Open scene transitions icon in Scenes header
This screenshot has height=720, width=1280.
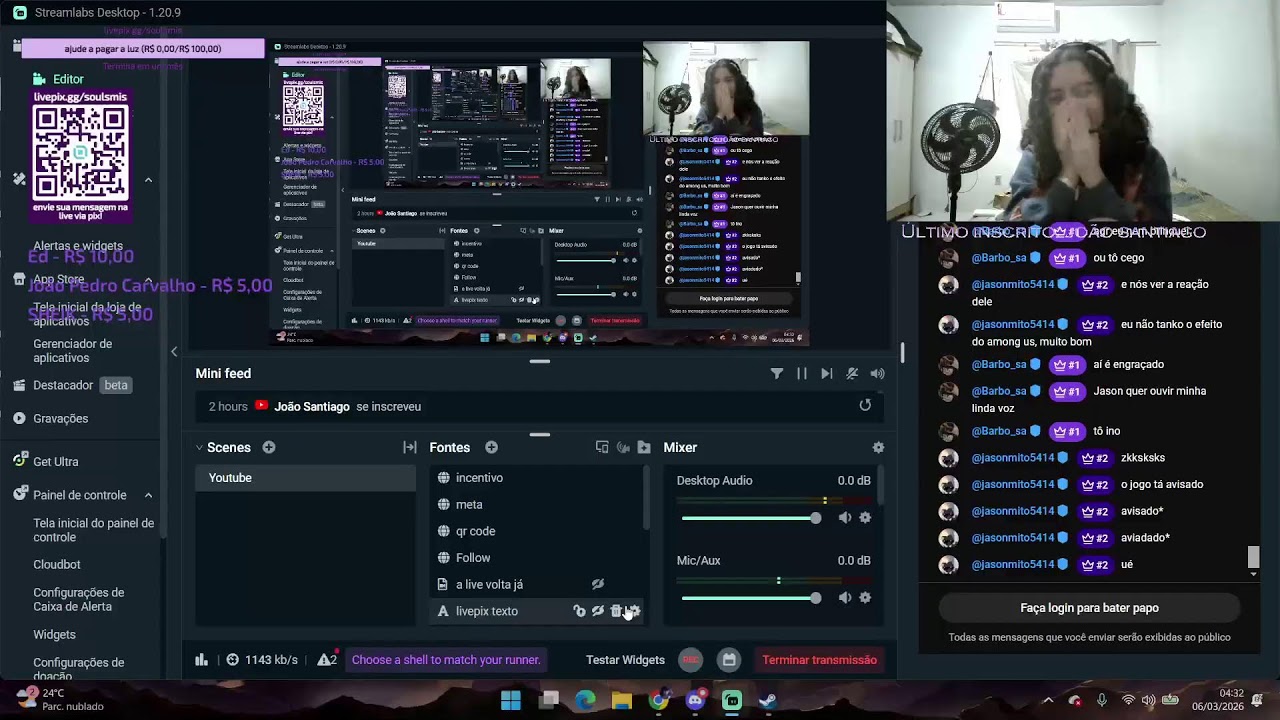[x=410, y=447]
